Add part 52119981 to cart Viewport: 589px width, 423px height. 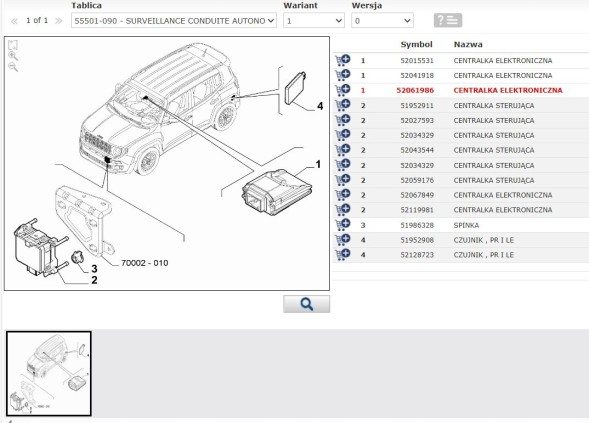click(x=342, y=210)
